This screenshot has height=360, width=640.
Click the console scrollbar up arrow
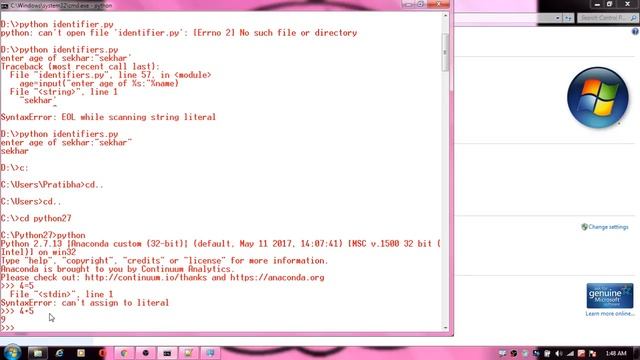[x=445, y=16]
